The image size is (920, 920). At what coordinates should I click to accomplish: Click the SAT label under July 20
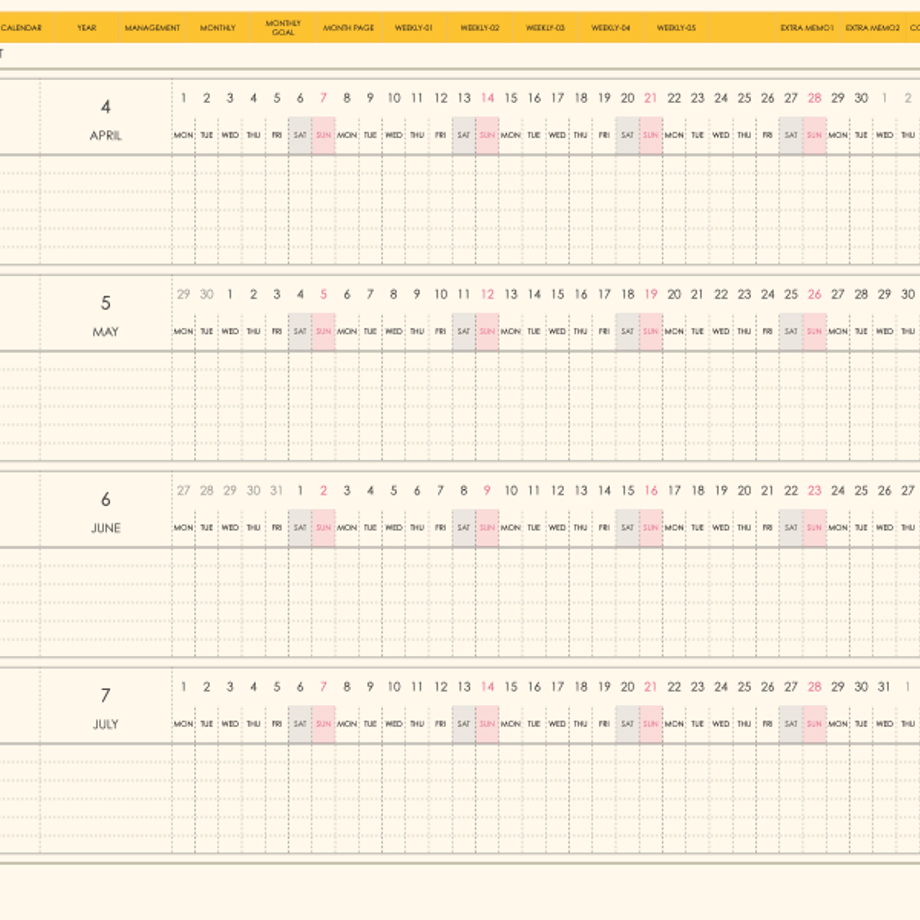(627, 723)
